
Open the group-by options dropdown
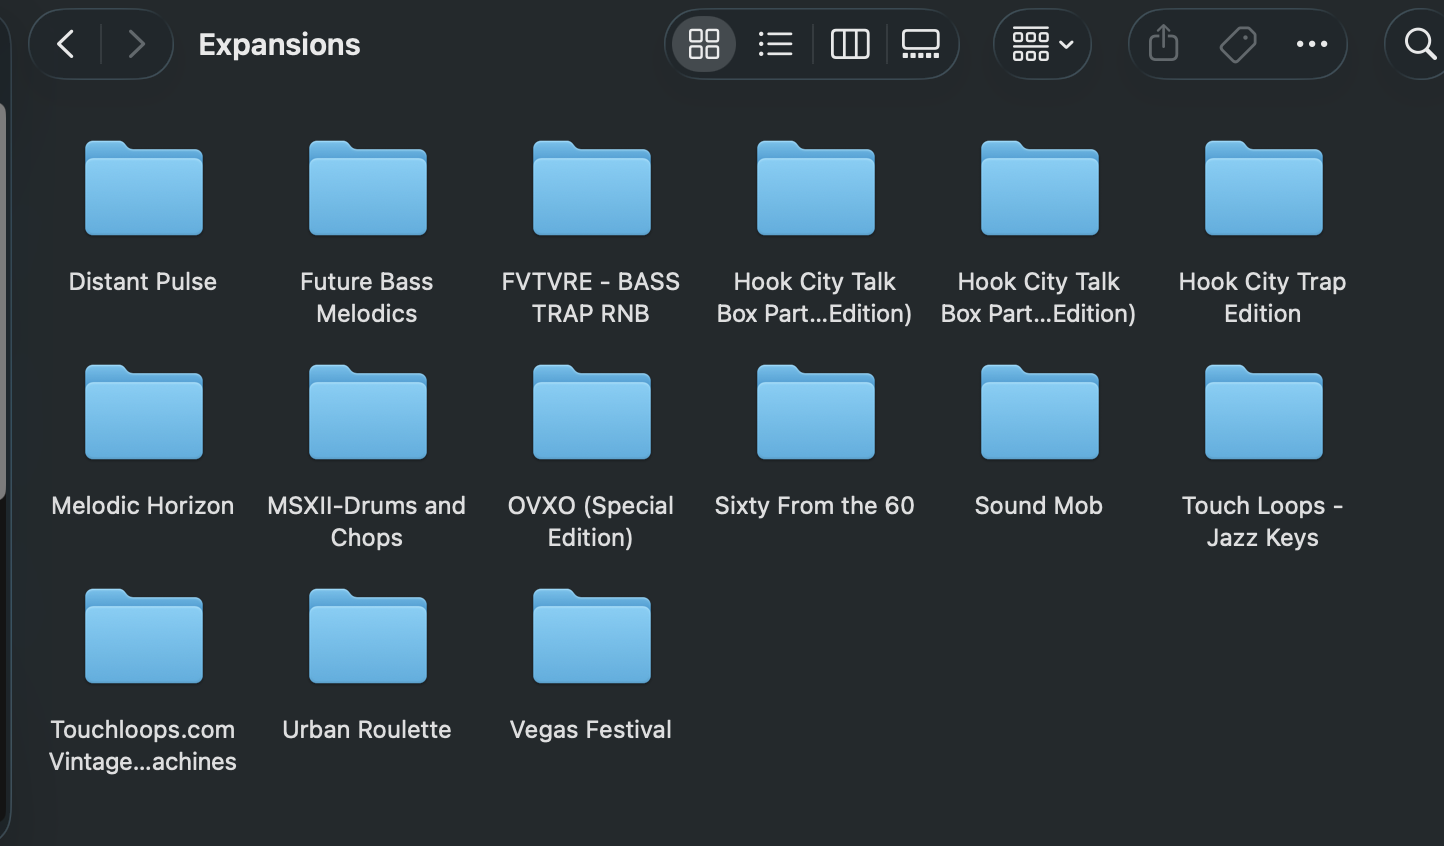pyautogui.click(x=1042, y=44)
